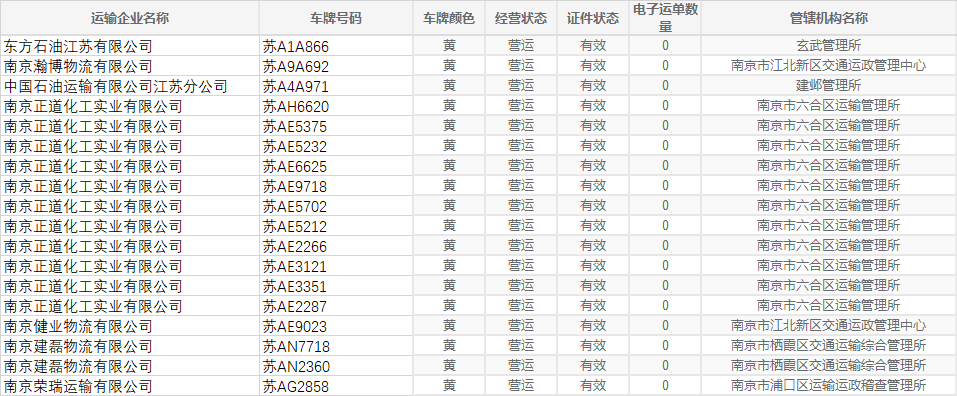The width and height of the screenshot is (957, 396).
Task: Click 有效 status in 苏AG2858 row
Action: pos(593,386)
